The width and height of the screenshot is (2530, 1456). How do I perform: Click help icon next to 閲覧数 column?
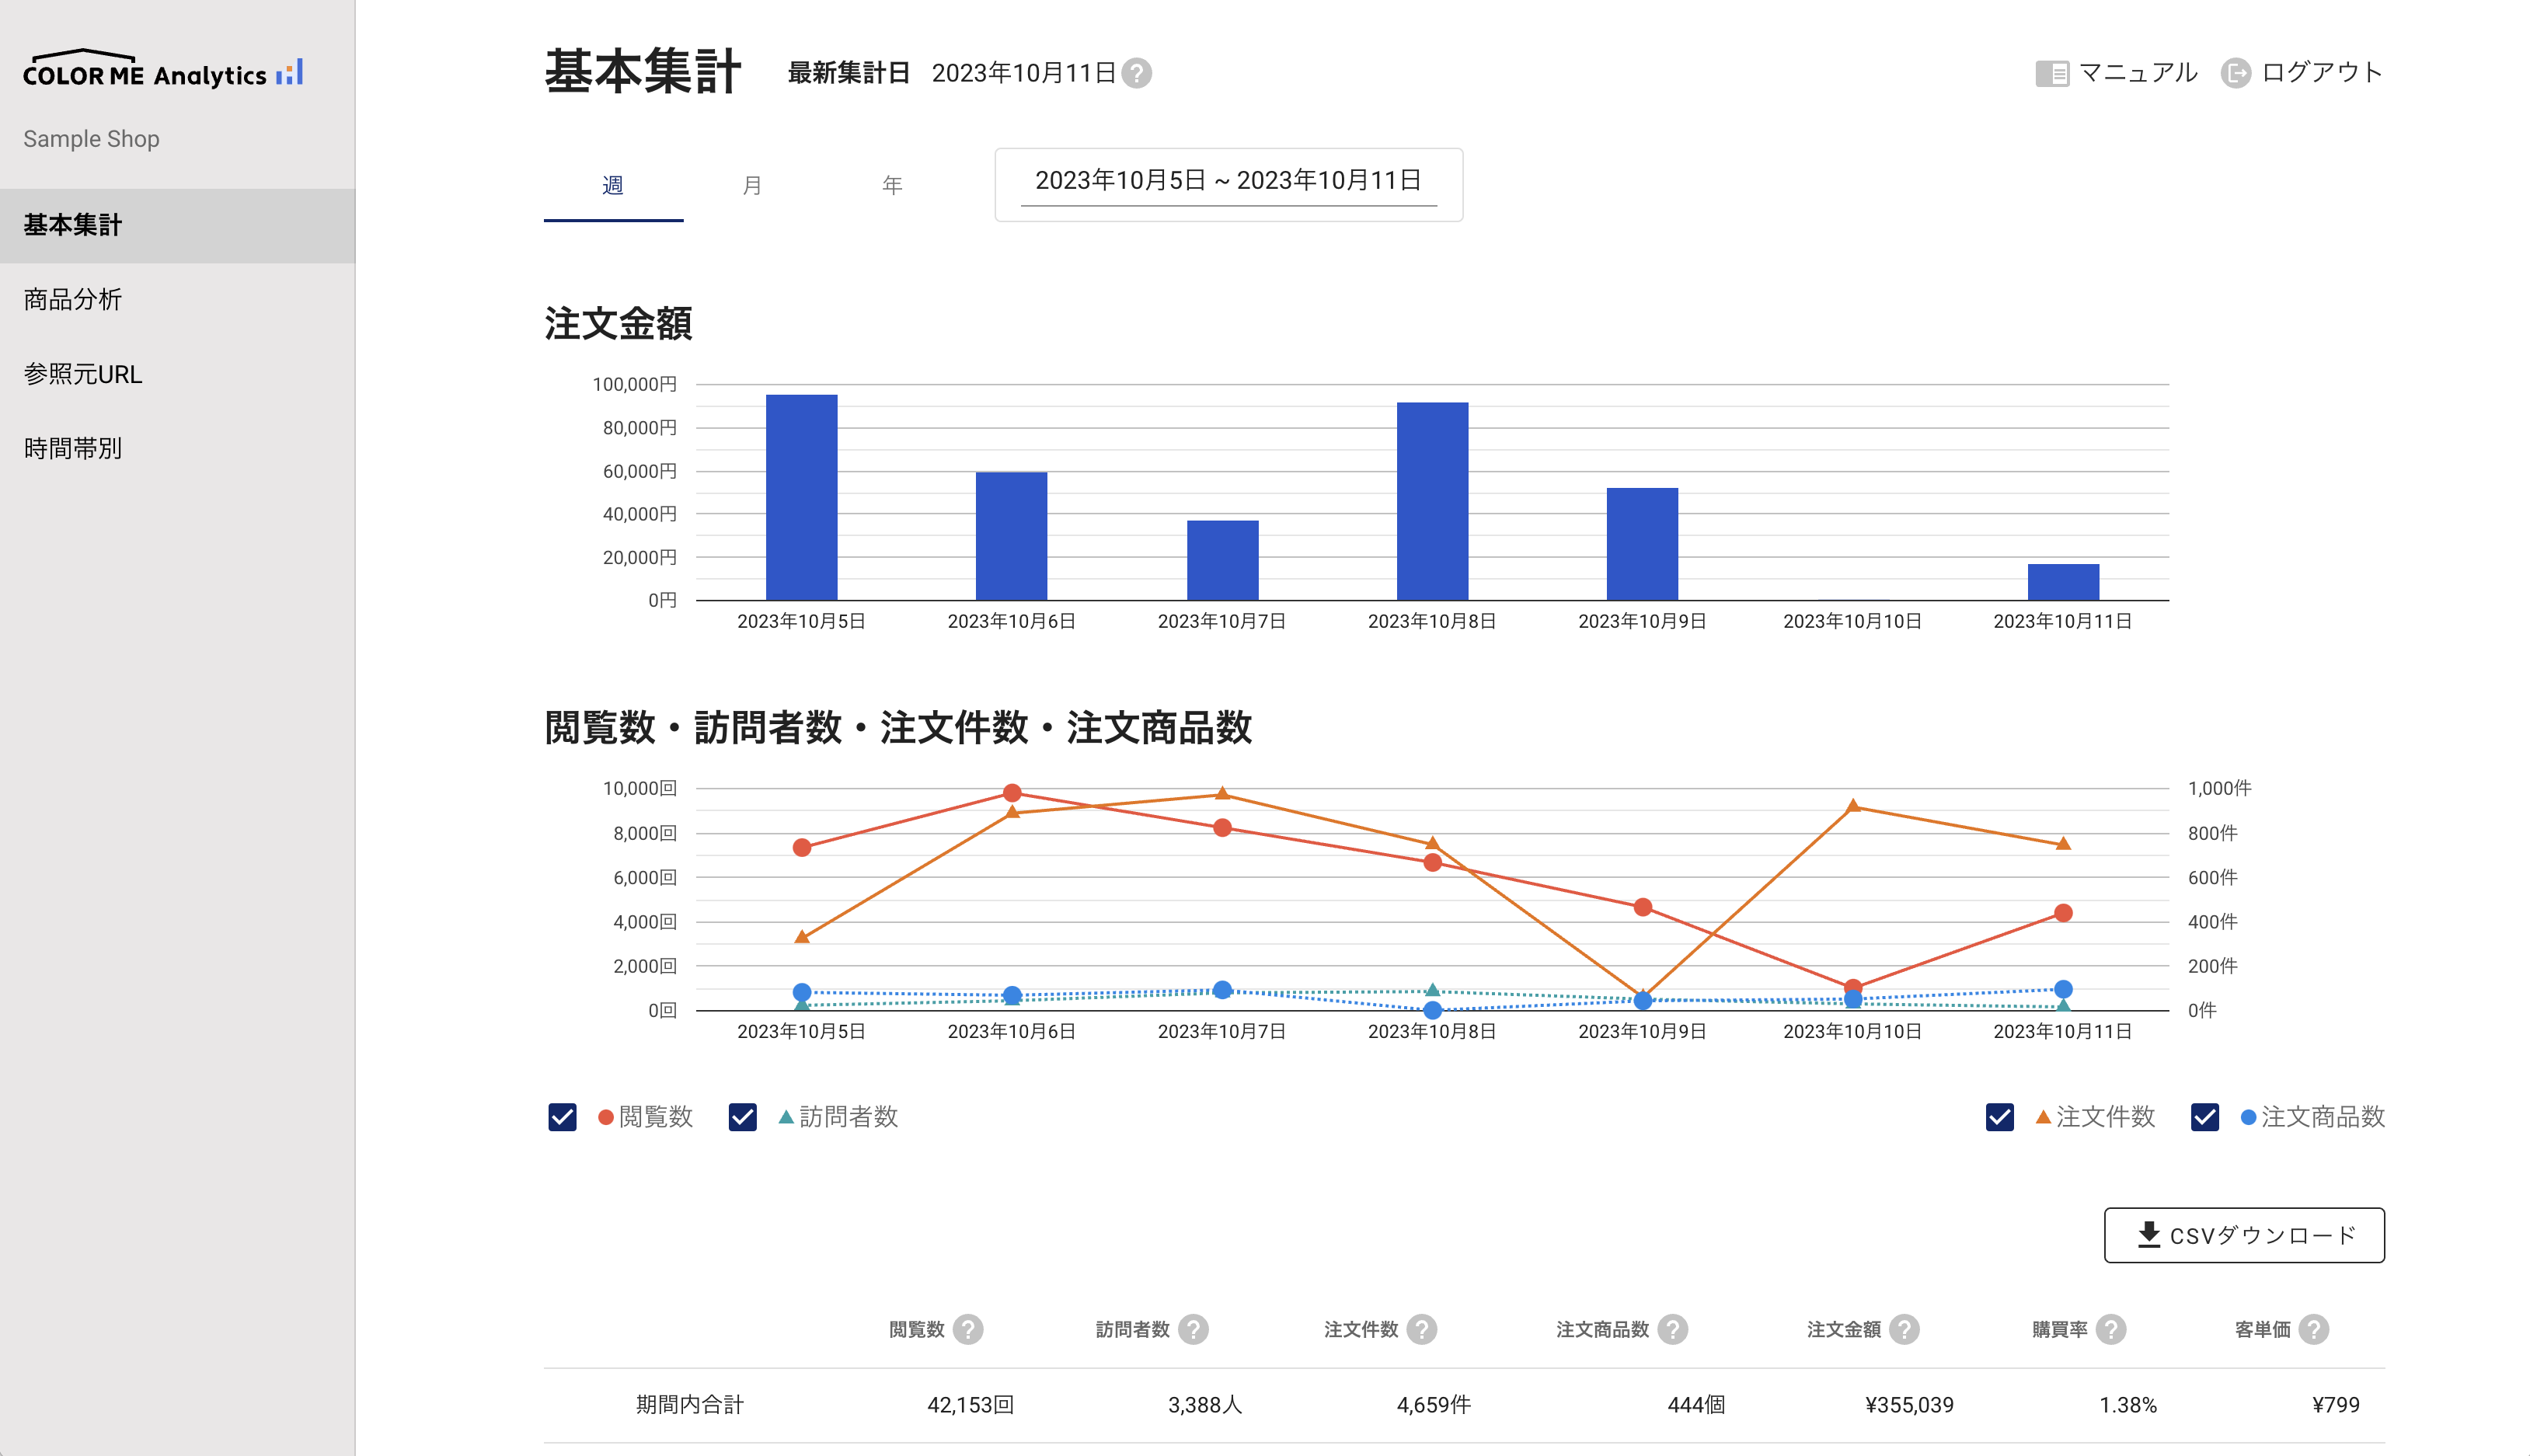point(967,1329)
